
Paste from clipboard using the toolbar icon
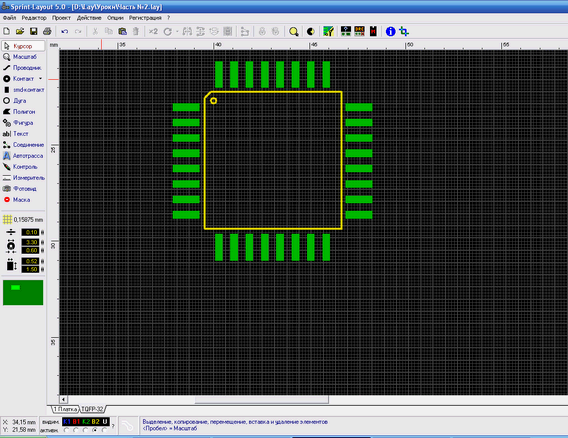click(x=122, y=32)
